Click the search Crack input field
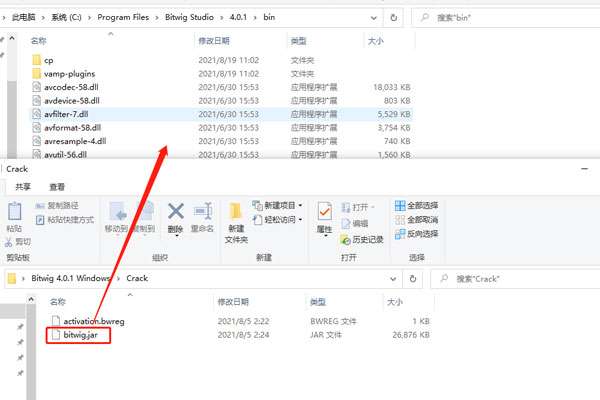The height and width of the screenshot is (400, 600). (x=517, y=279)
